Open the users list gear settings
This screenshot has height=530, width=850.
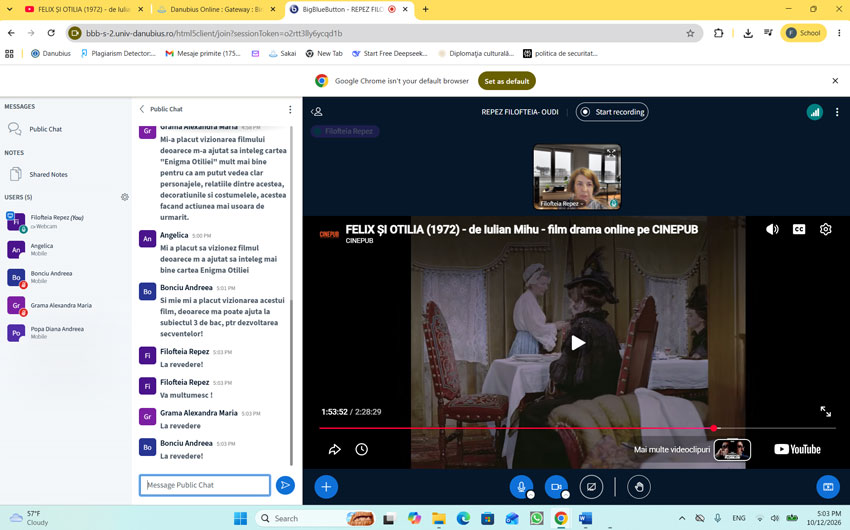[125, 197]
